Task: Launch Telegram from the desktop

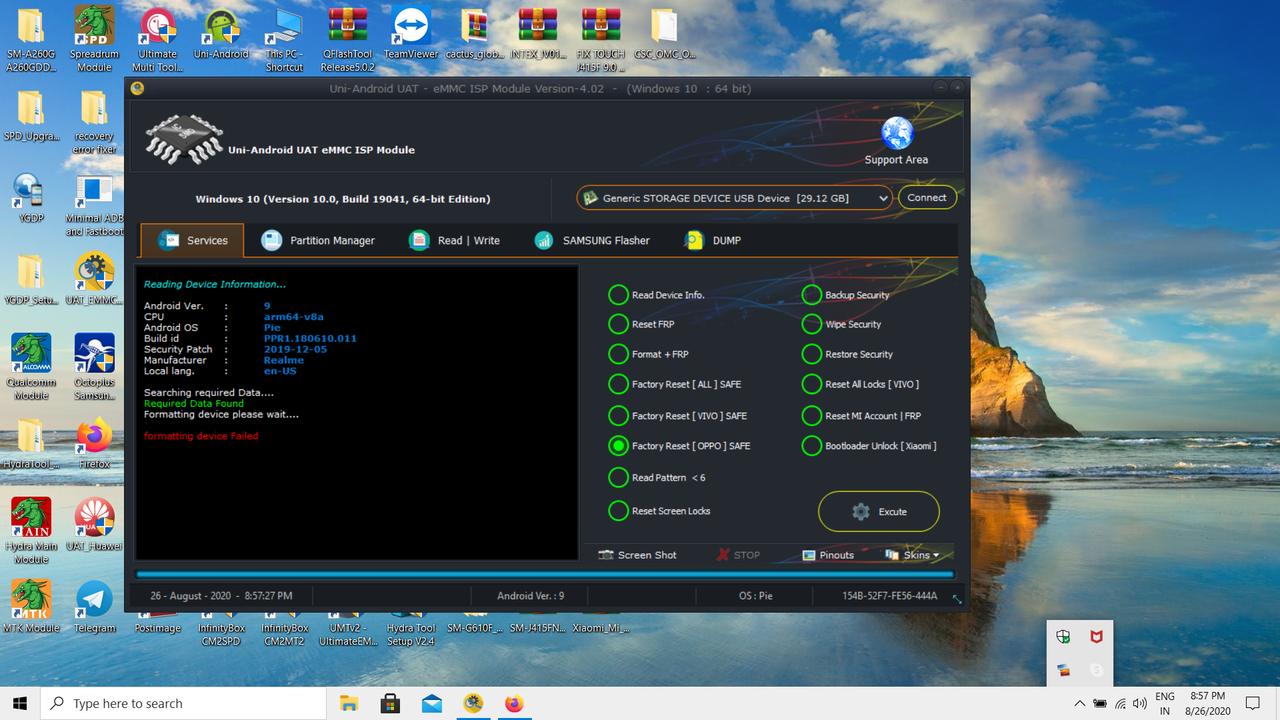Action: tap(94, 607)
